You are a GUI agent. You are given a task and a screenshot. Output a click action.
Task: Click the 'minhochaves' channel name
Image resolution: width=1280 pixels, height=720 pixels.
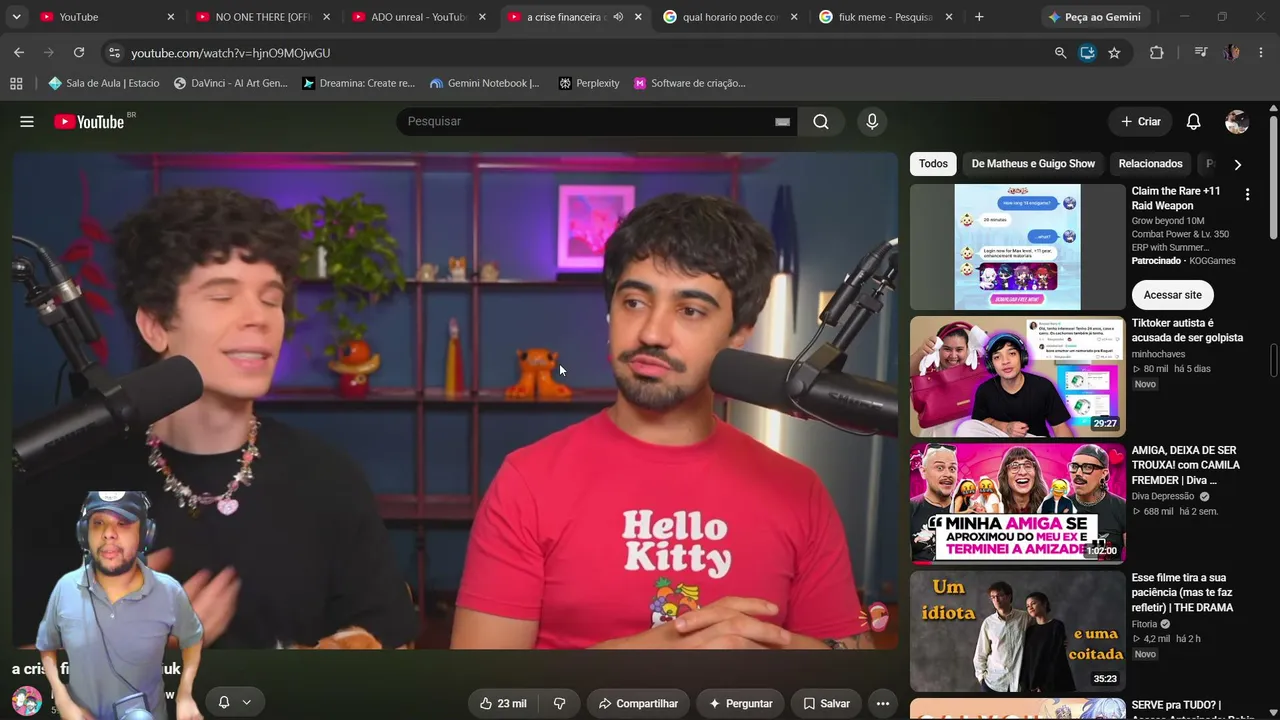(x=1158, y=354)
